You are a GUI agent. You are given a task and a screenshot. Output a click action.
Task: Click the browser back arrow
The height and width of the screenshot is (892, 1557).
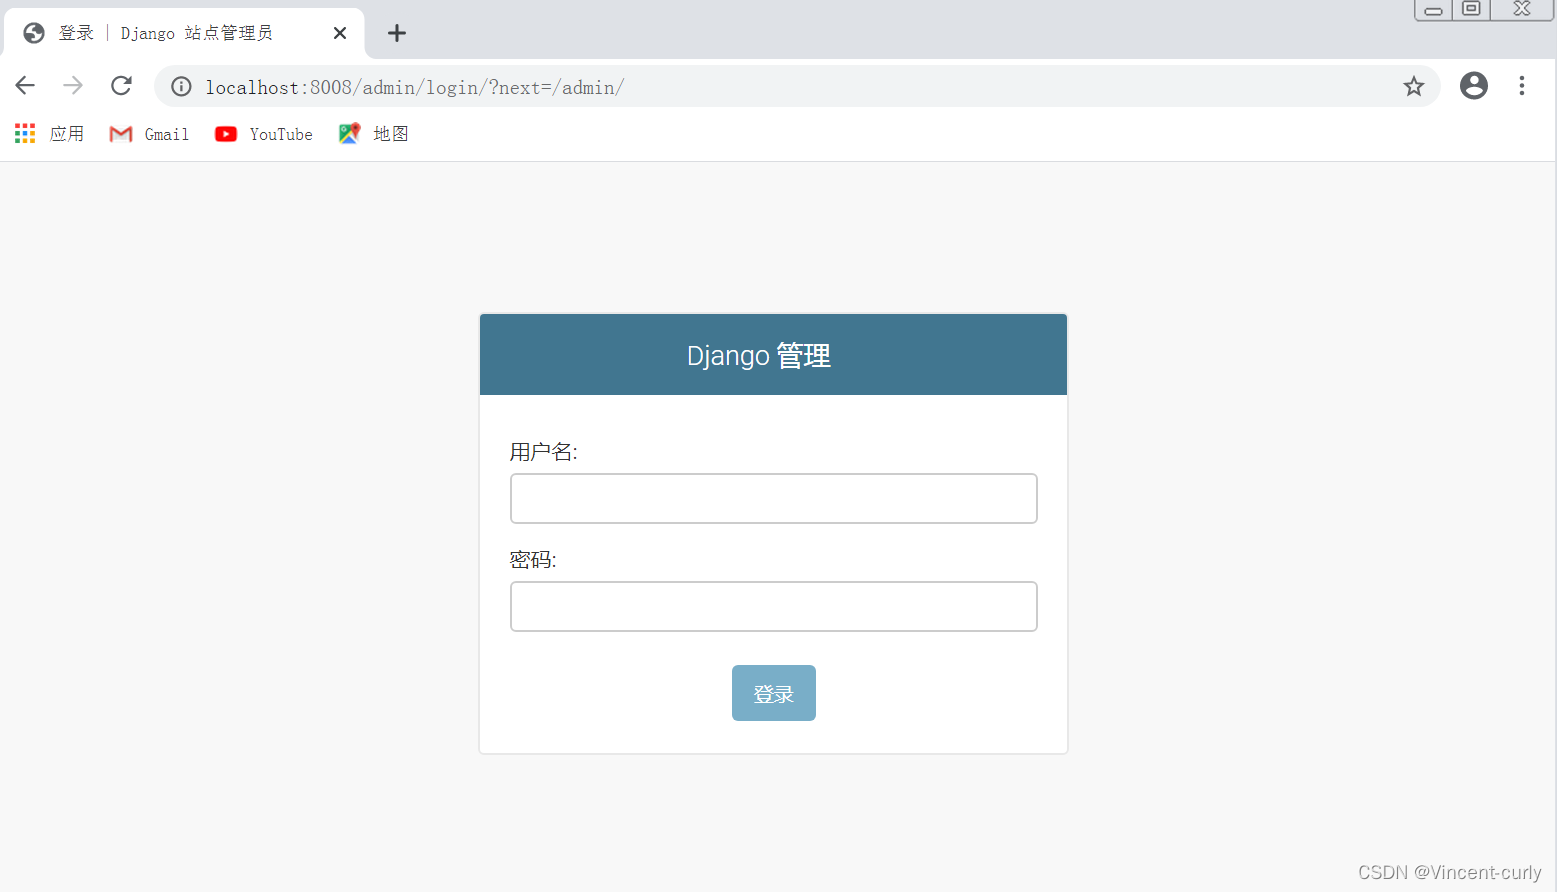tap(25, 86)
